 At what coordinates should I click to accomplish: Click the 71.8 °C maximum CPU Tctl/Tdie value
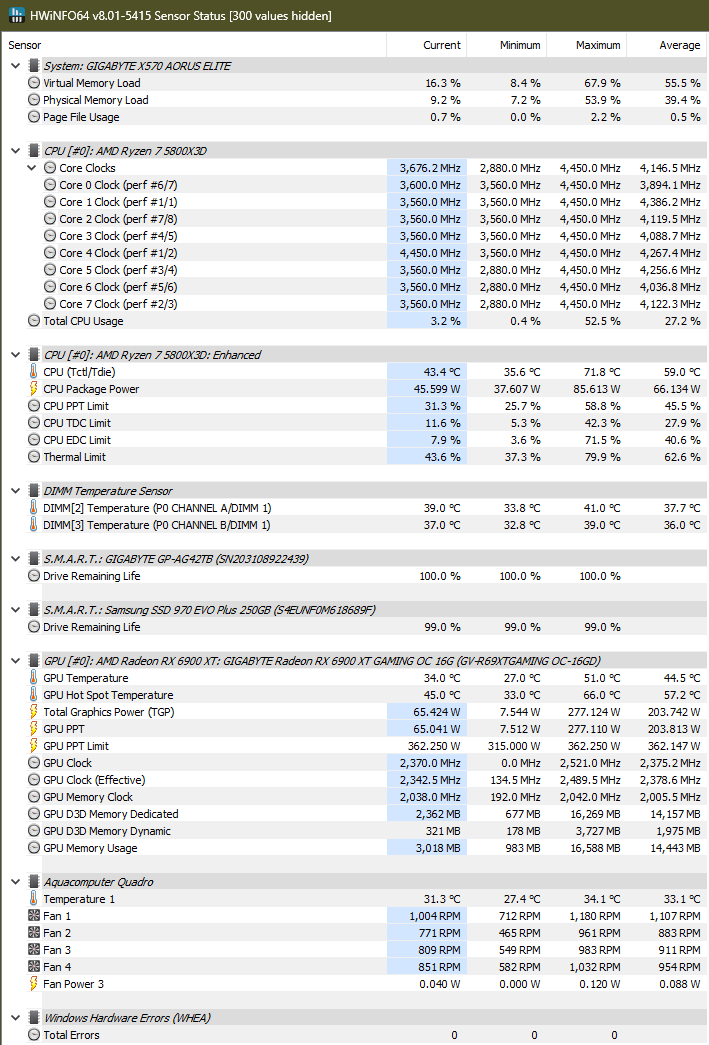(x=602, y=372)
